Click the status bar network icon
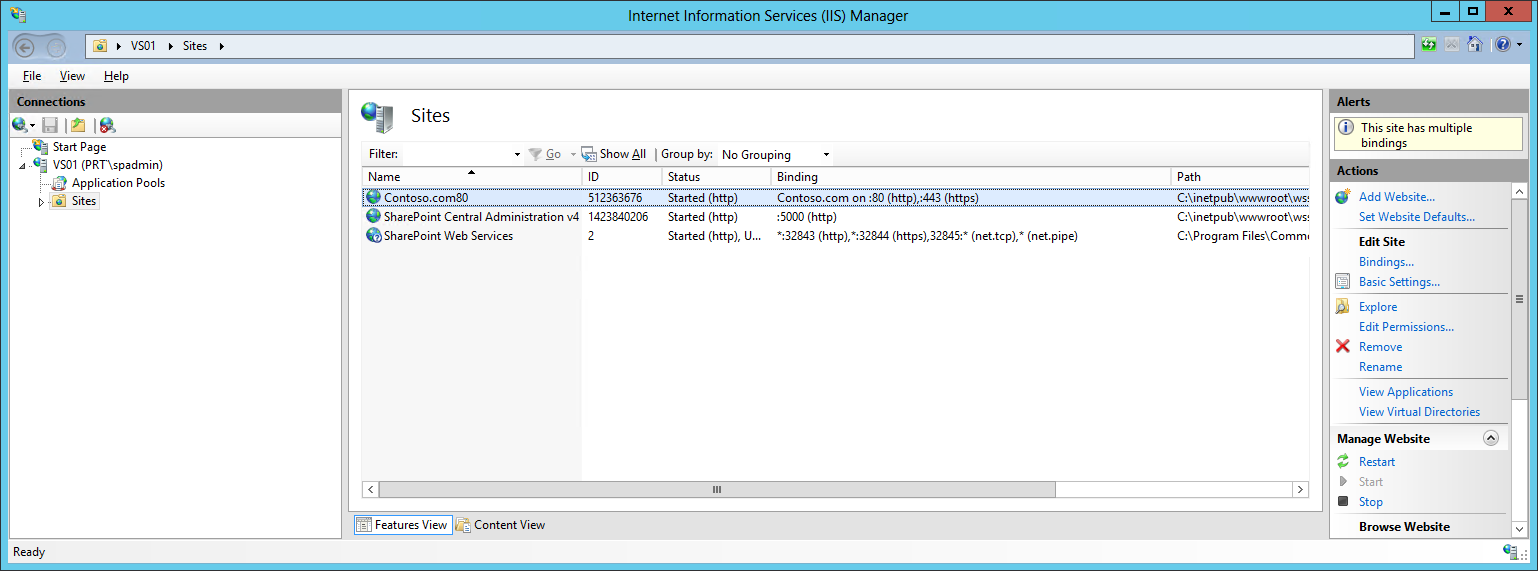The width and height of the screenshot is (1538, 571). pyautogui.click(x=1511, y=551)
